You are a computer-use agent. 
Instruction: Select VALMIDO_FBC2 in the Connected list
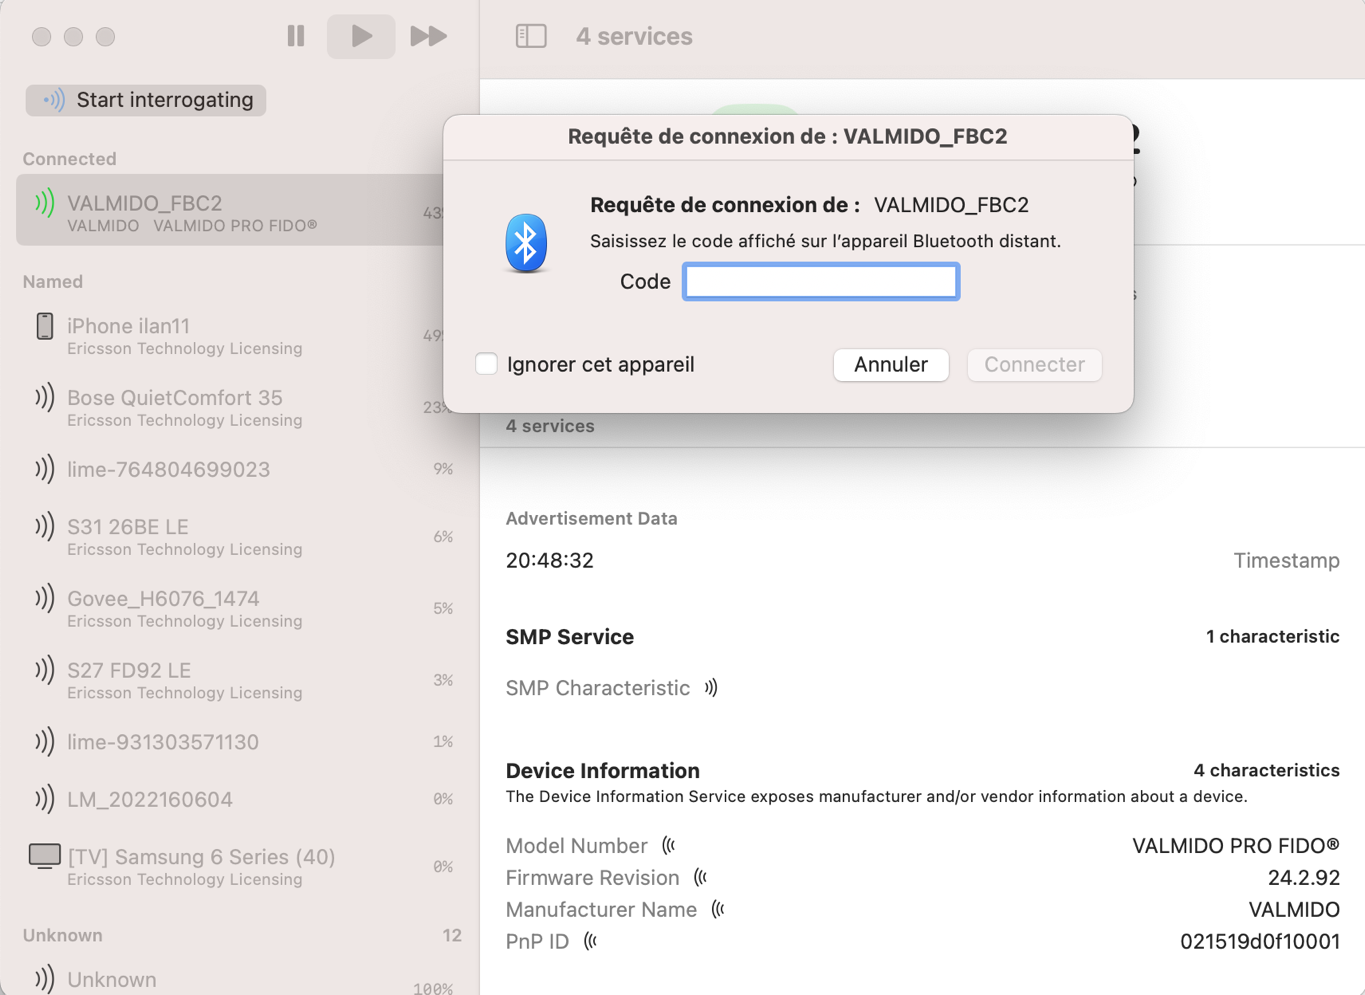[231, 211]
